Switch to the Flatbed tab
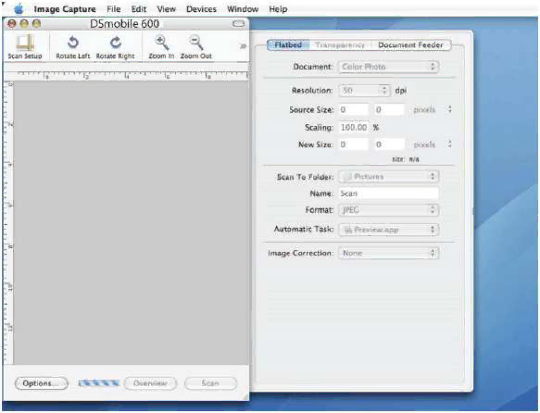 [x=288, y=45]
